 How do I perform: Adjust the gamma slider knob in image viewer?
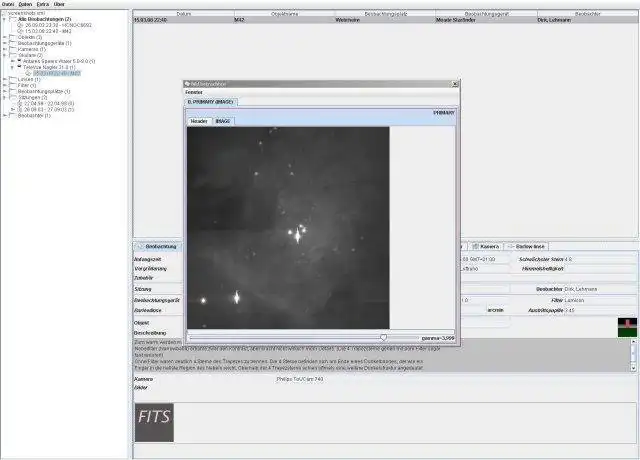pos(383,338)
